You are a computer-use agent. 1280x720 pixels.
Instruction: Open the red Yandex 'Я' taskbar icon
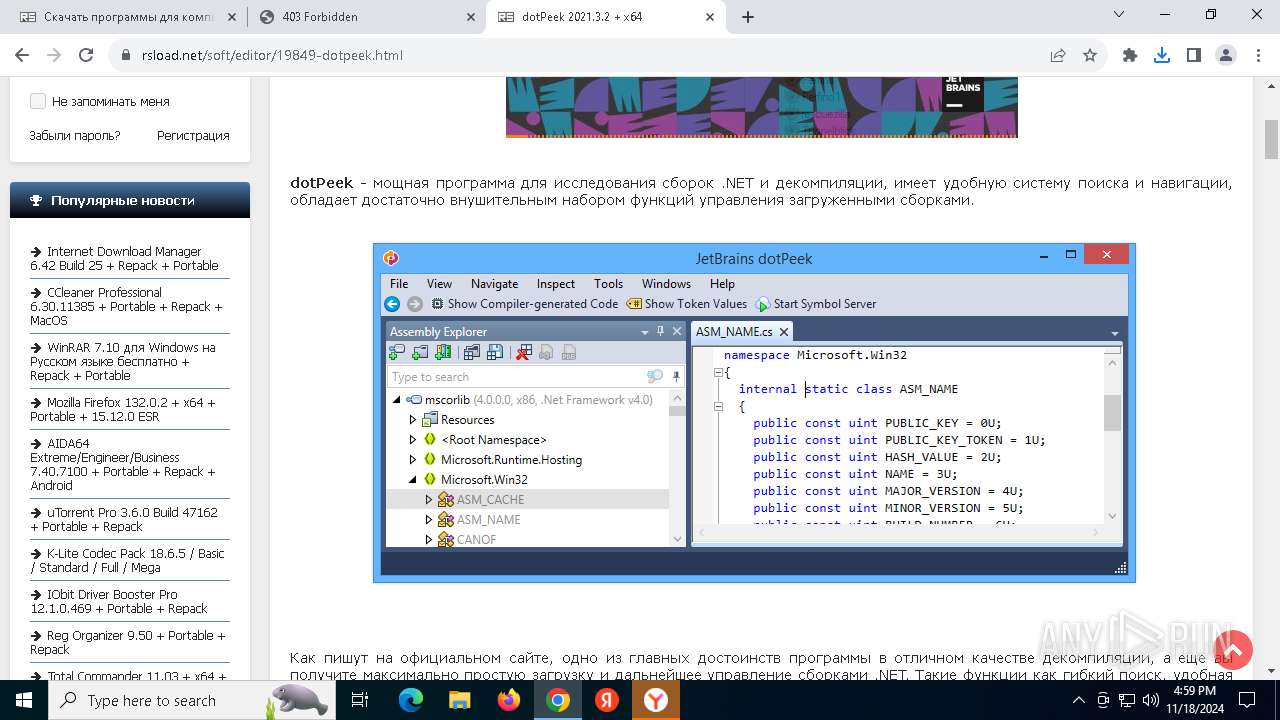607,700
